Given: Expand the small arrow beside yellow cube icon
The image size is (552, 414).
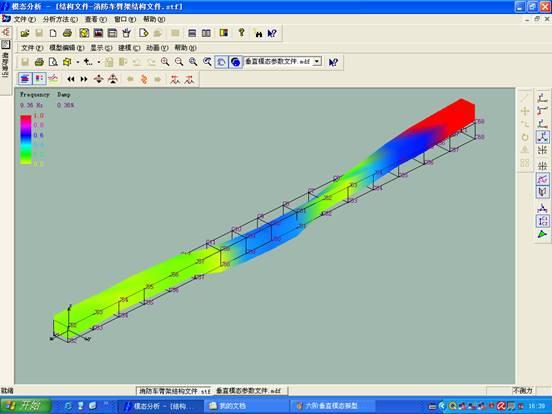Looking at the screenshot, I should (77, 62).
